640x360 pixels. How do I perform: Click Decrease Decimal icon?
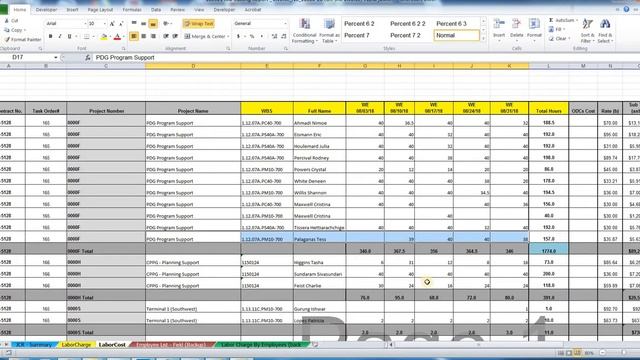click(x=284, y=36)
